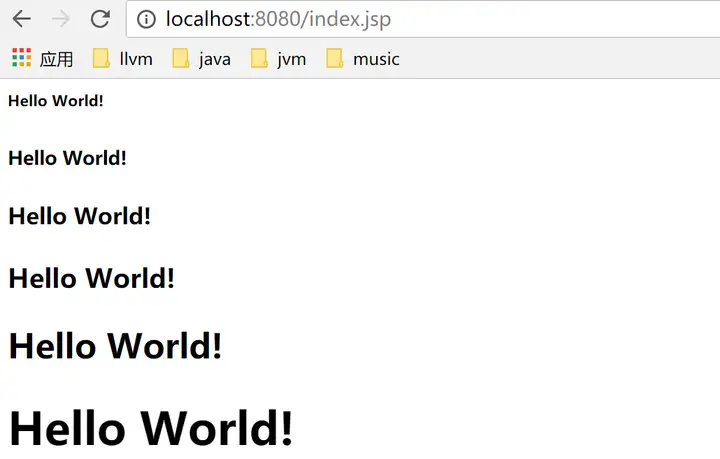Open the llvm bookmark folder
The image size is (720, 459).
(x=122, y=59)
